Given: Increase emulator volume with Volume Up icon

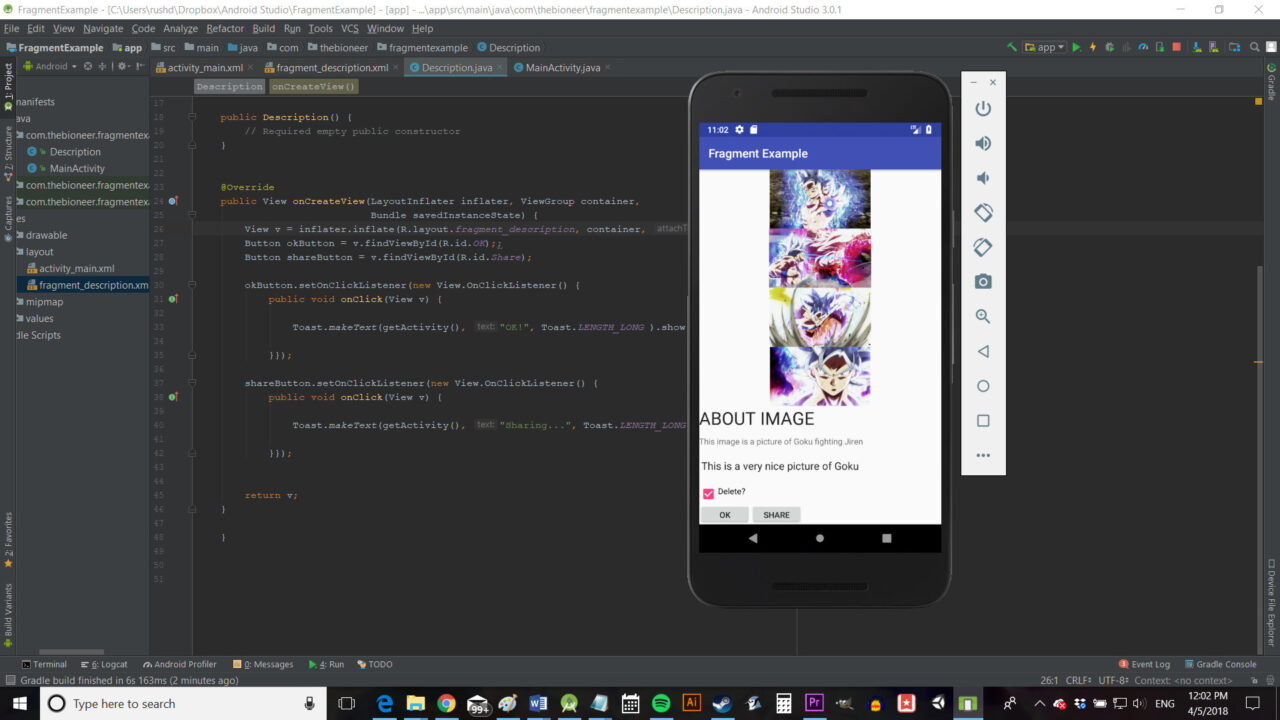Looking at the screenshot, I should [983, 143].
